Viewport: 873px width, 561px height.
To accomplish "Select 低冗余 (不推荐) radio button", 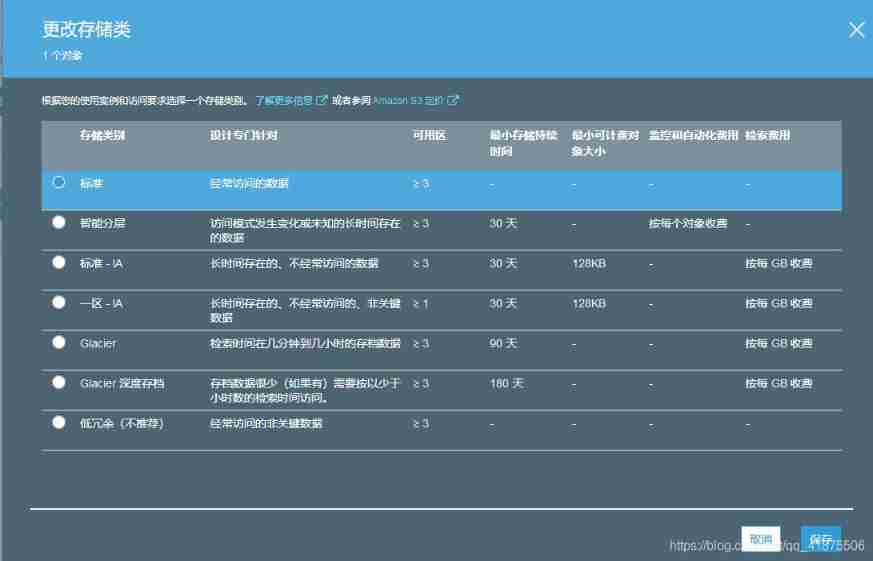I will pos(59,422).
